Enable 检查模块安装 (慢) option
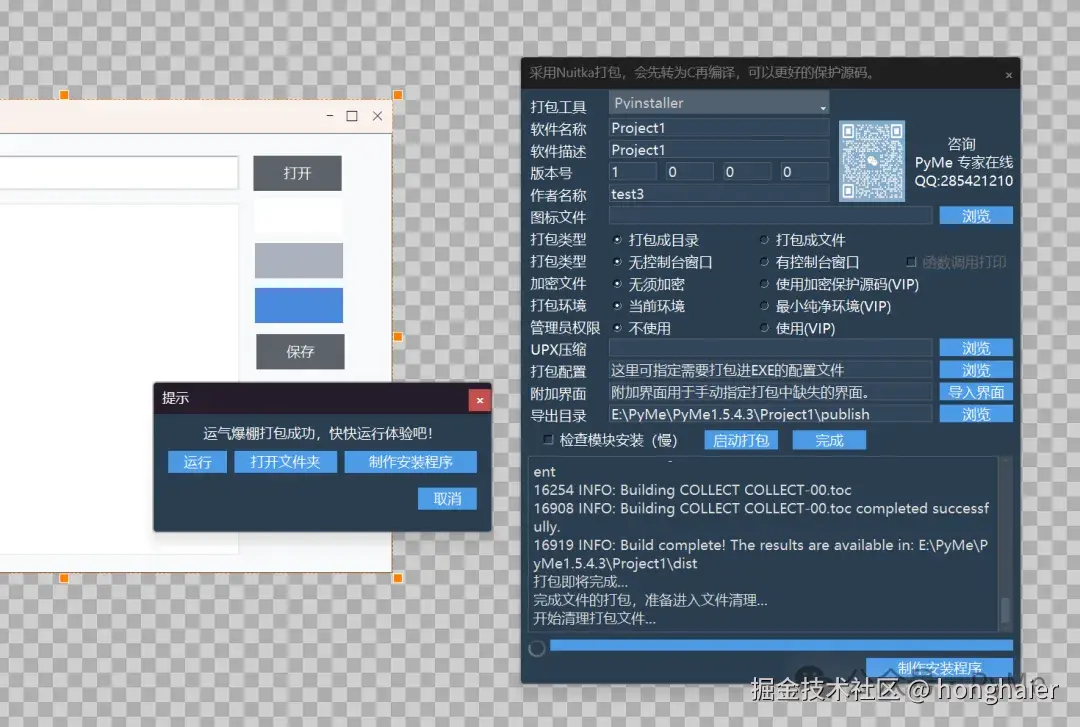Viewport: 1080px width, 727px height. click(x=547, y=440)
